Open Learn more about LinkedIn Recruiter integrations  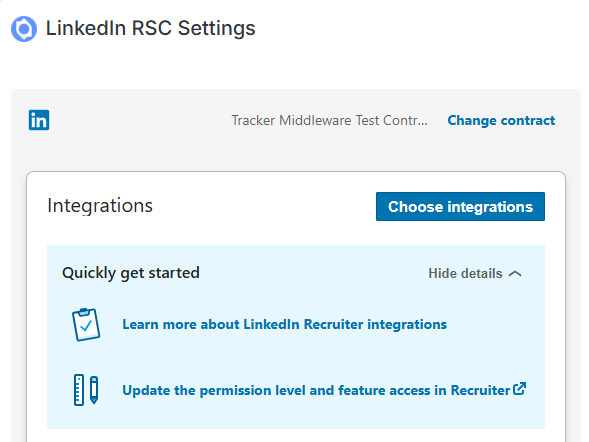point(284,324)
